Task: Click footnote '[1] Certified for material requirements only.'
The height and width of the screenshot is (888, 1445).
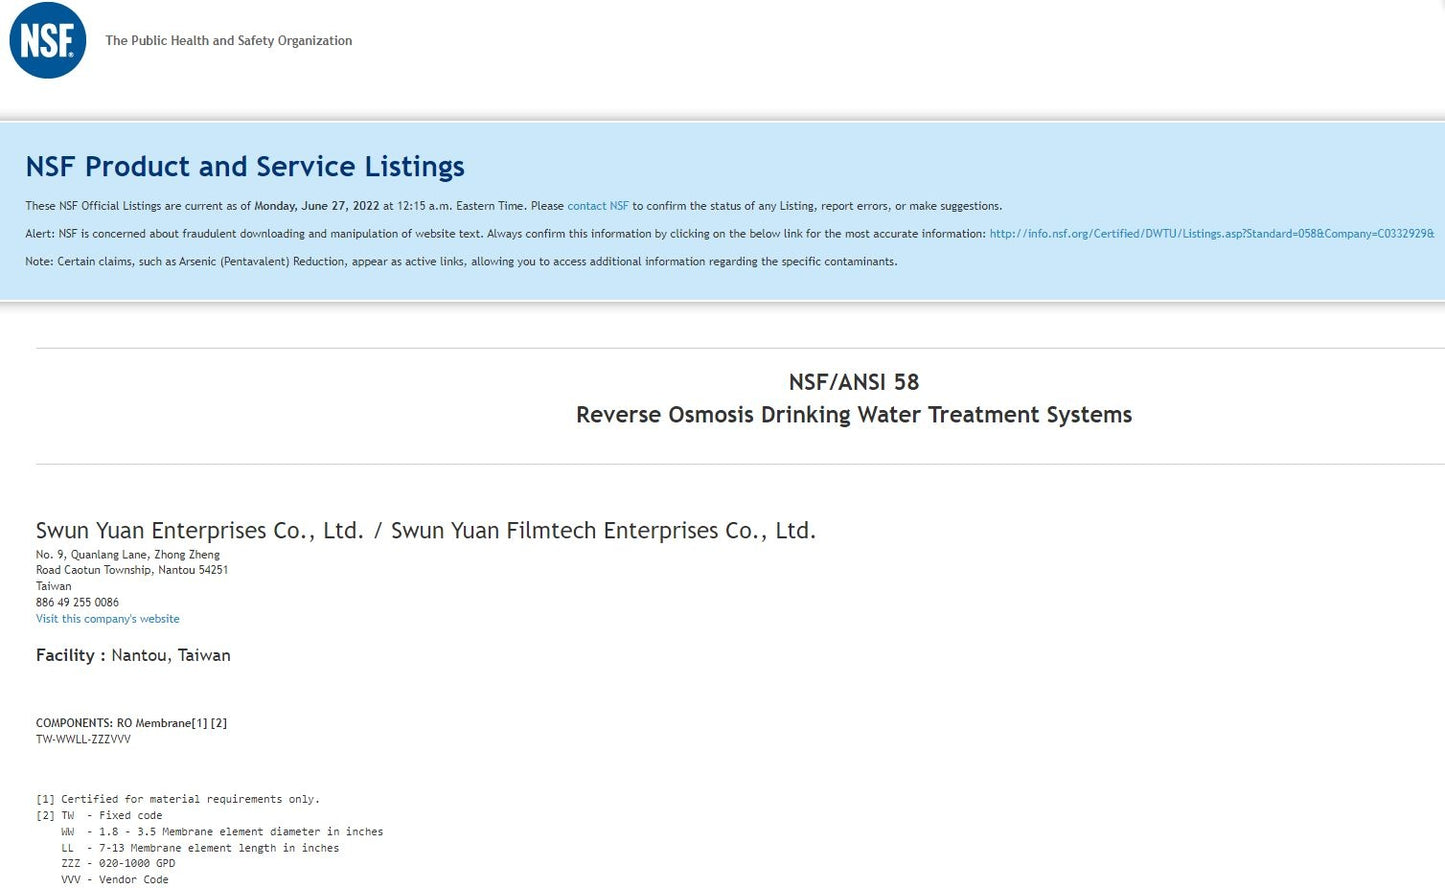Action: (178, 800)
